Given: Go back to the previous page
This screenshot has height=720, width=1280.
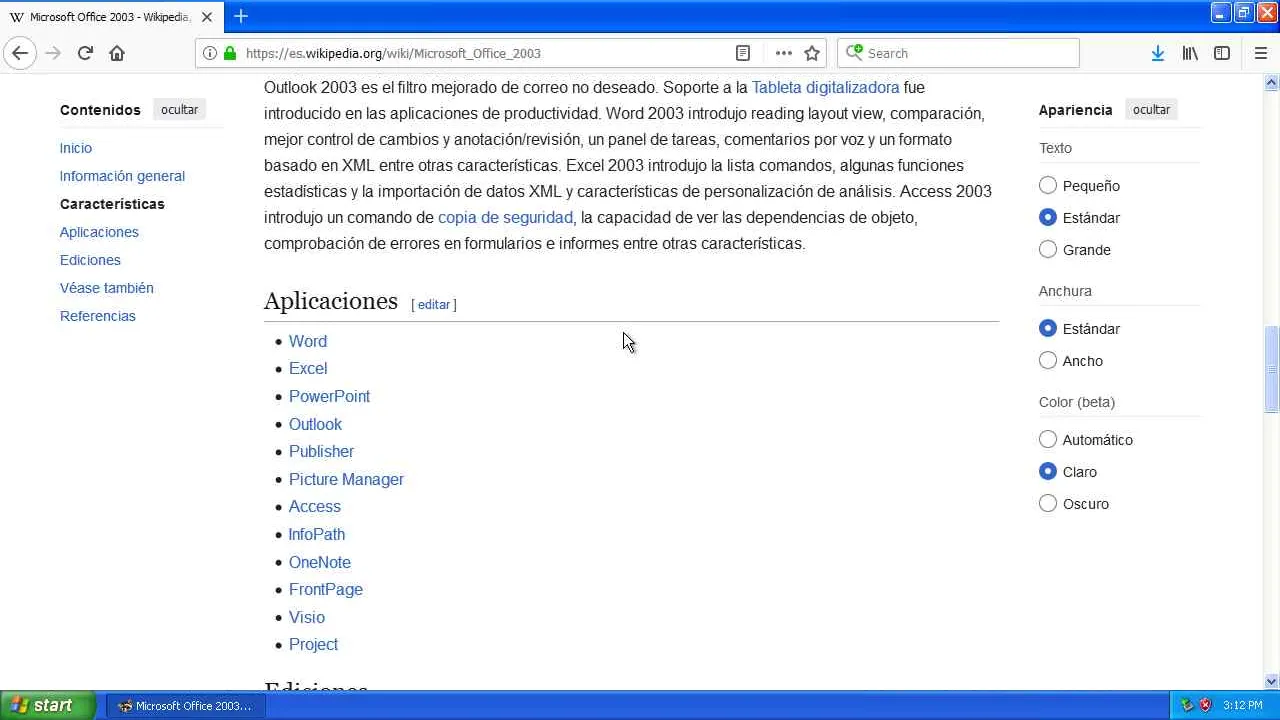Looking at the screenshot, I should (20, 53).
